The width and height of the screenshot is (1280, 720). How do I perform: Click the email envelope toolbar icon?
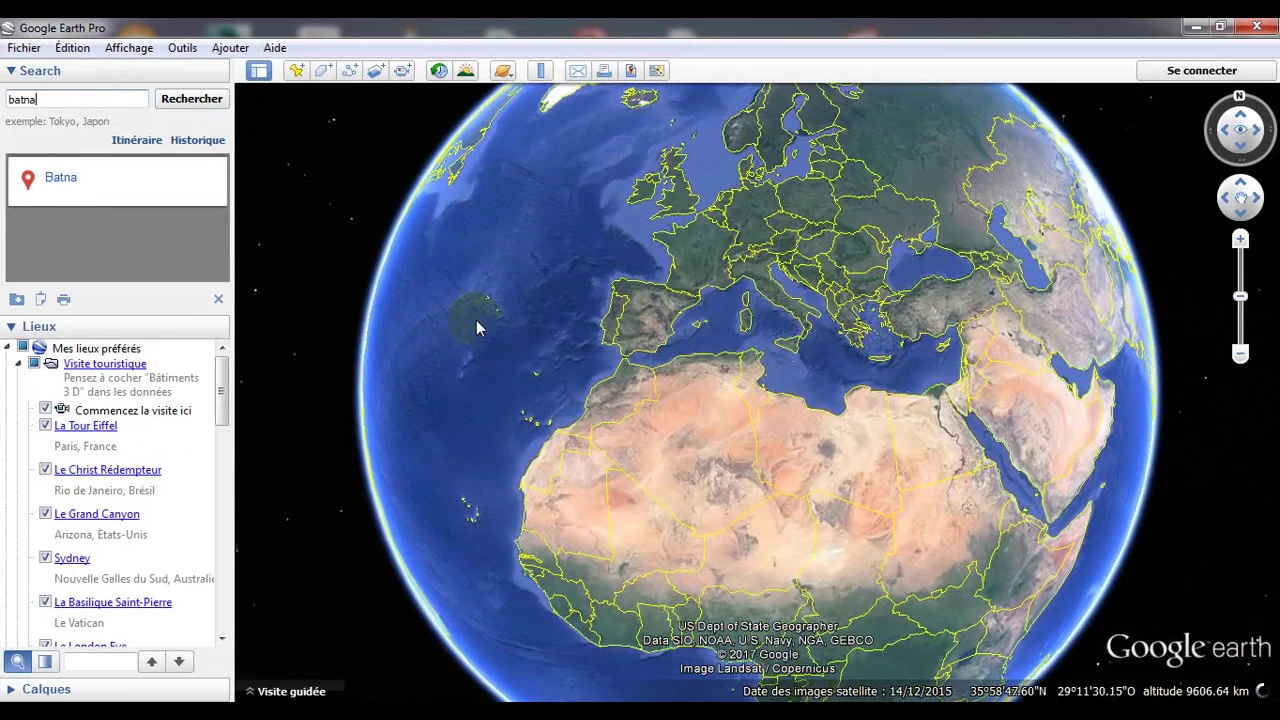coord(578,71)
